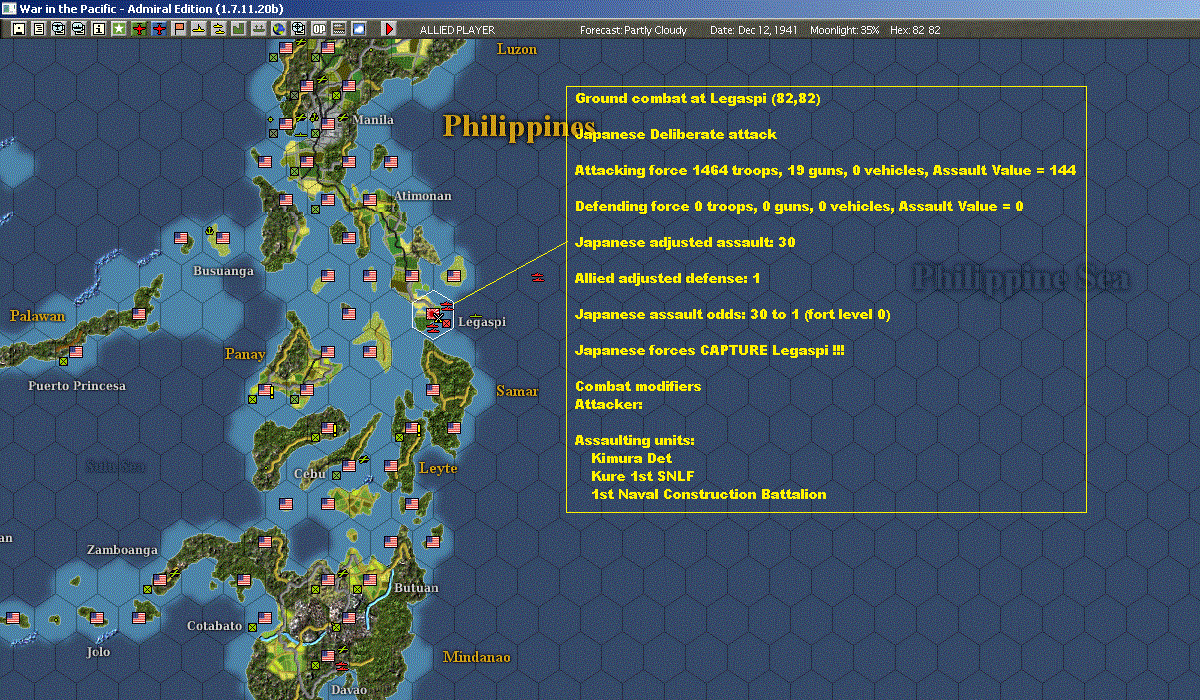Screen dimensions: 1200x700
Task: Click the 'Japanese adjusted assault: 30' line
Action: pyautogui.click(x=685, y=242)
